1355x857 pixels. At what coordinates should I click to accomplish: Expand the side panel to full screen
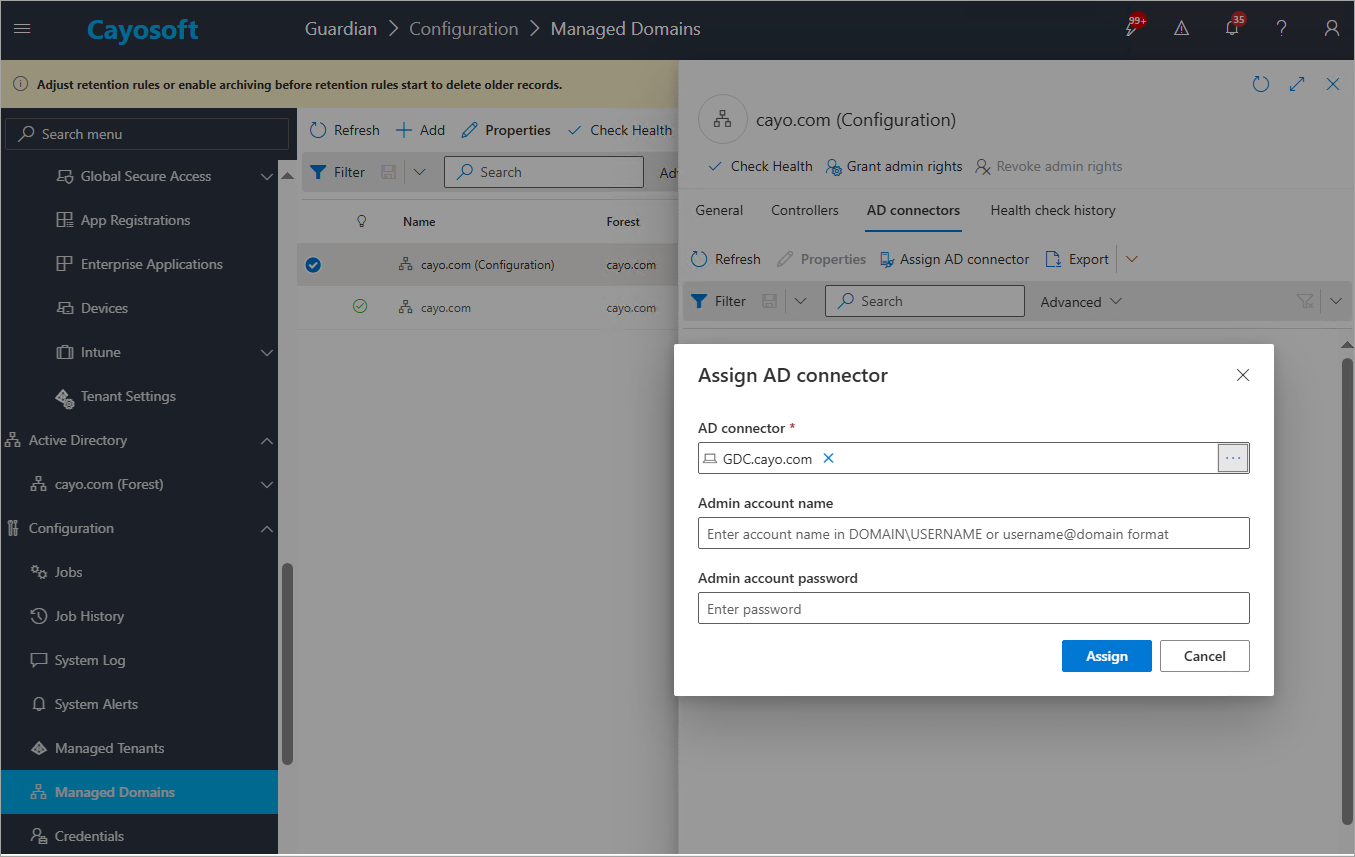[x=1297, y=84]
